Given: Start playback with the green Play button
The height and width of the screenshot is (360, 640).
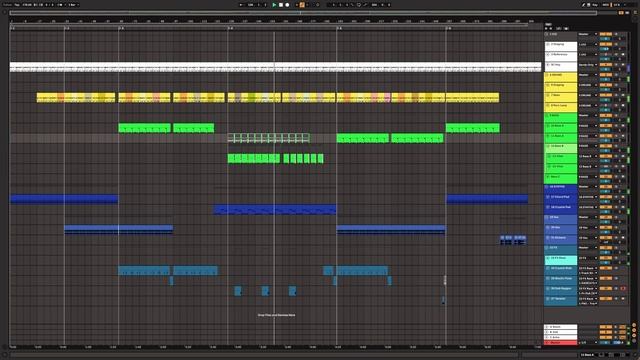Looking at the screenshot, I should (274, 5).
